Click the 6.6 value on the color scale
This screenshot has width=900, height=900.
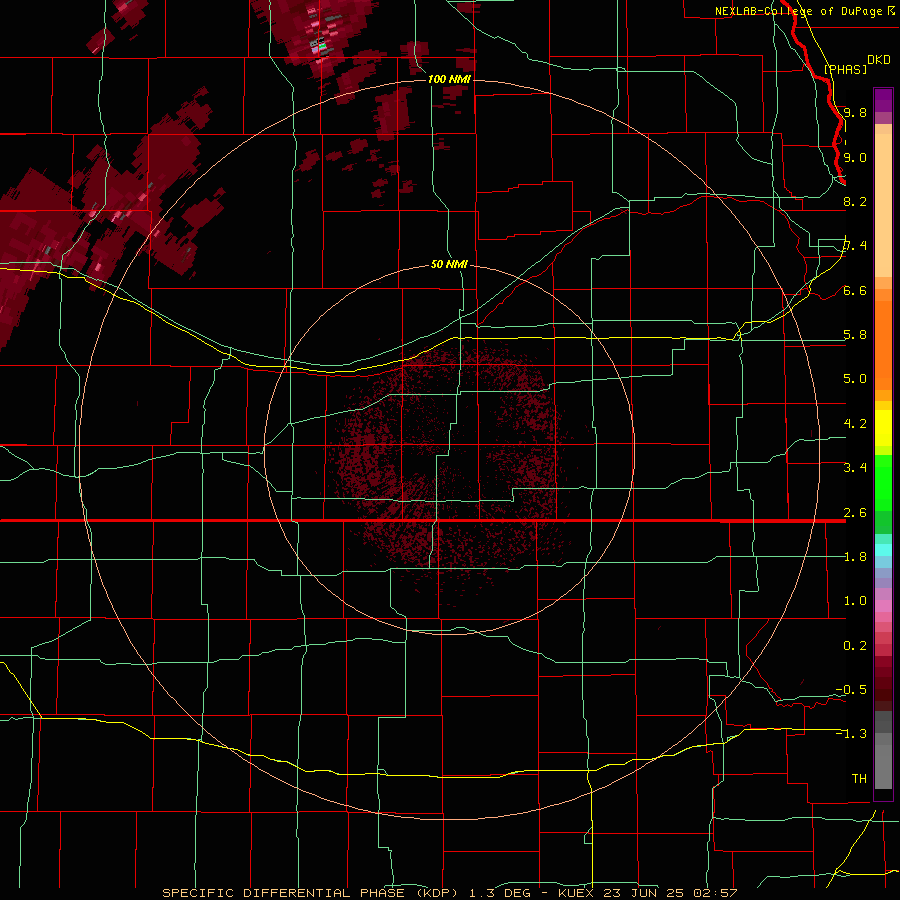pos(855,290)
